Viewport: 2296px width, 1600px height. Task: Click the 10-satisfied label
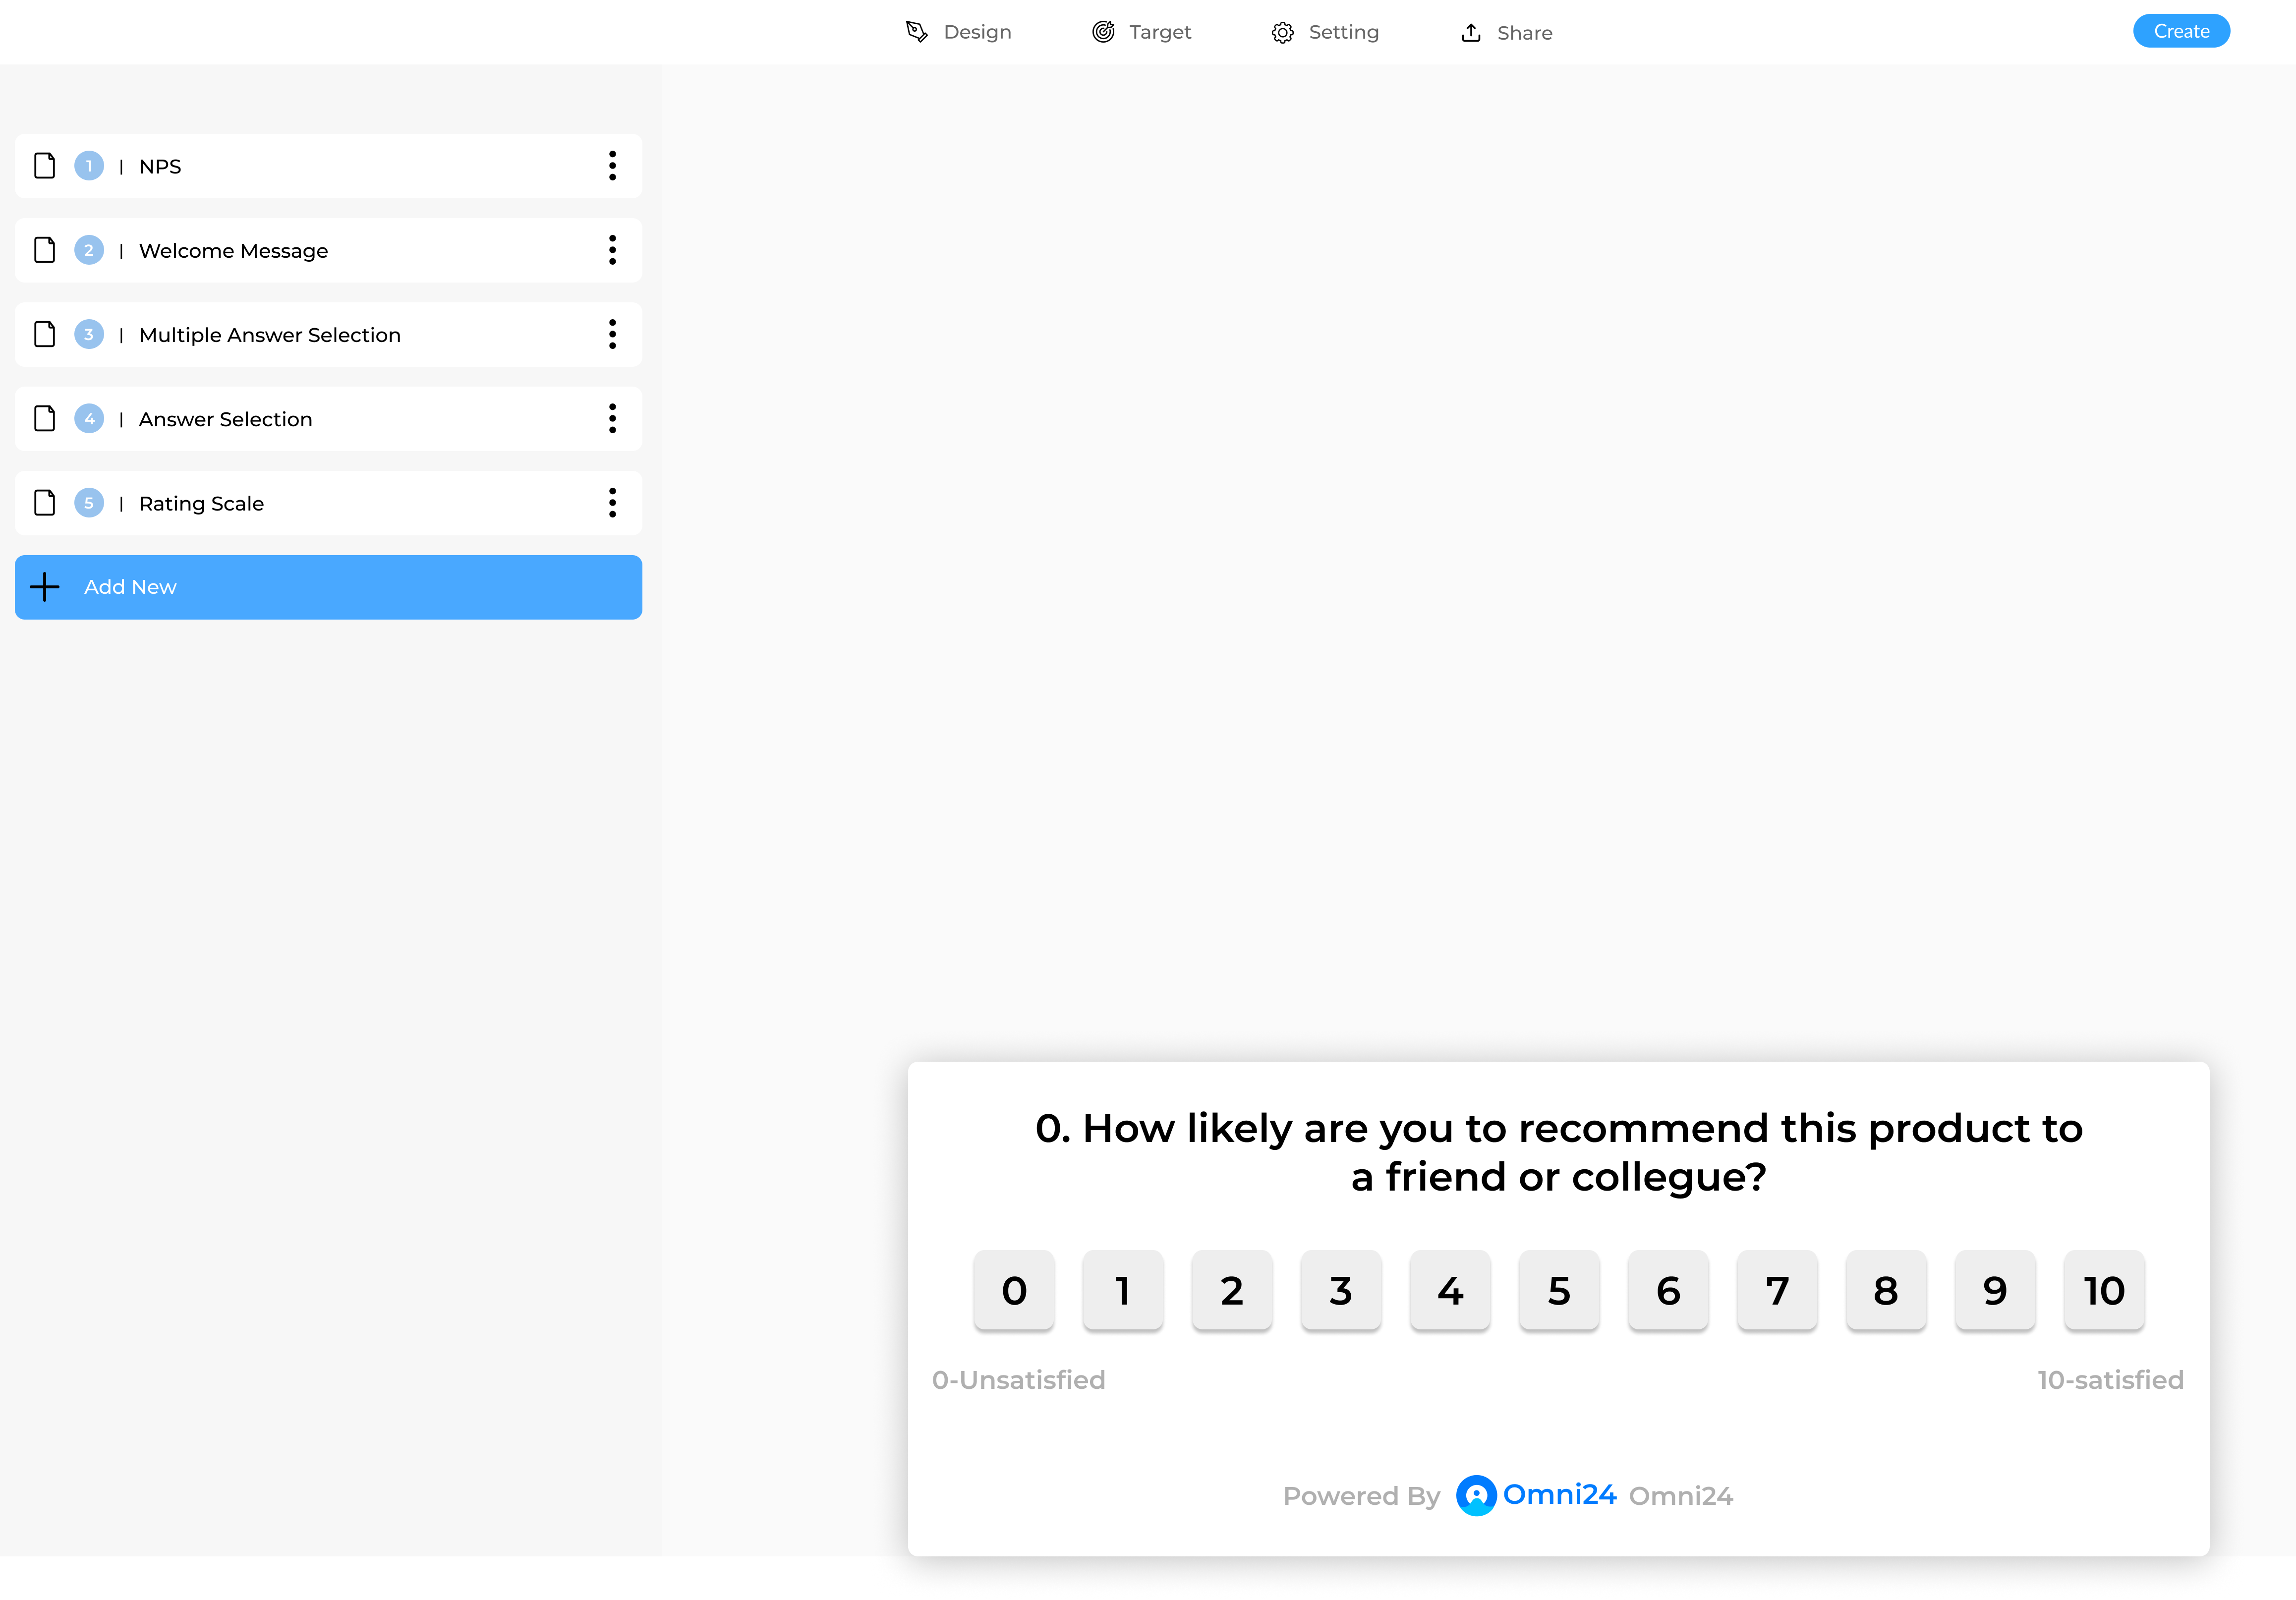tap(2110, 1380)
